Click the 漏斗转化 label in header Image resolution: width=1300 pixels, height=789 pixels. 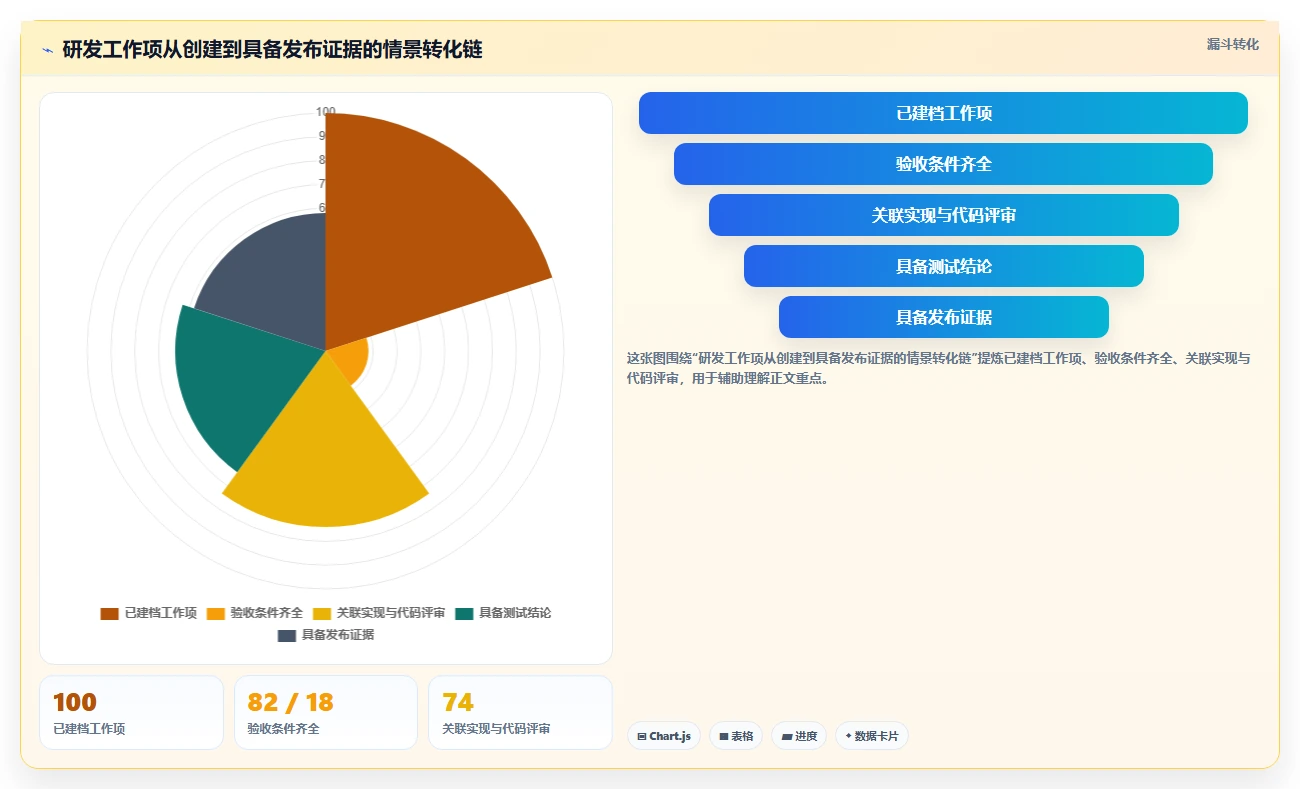click(1233, 44)
